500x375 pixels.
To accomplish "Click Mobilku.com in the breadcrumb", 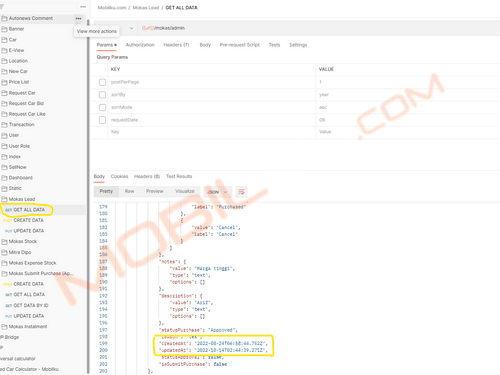I will coord(112,8).
